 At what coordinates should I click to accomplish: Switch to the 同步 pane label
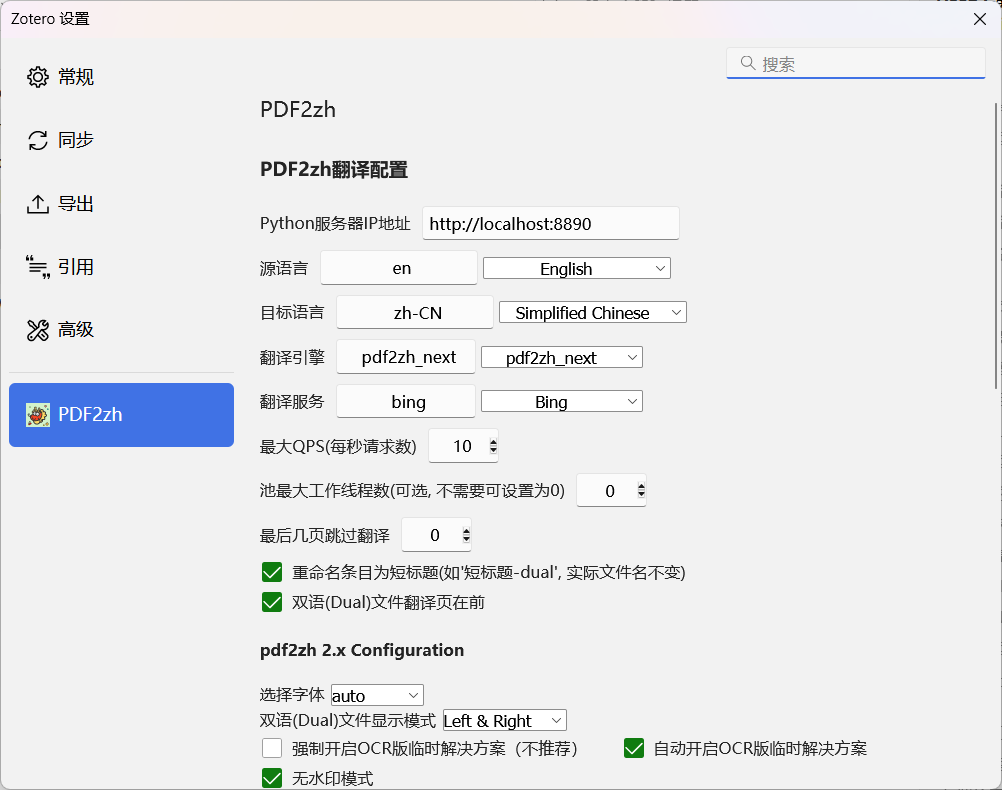coord(76,140)
